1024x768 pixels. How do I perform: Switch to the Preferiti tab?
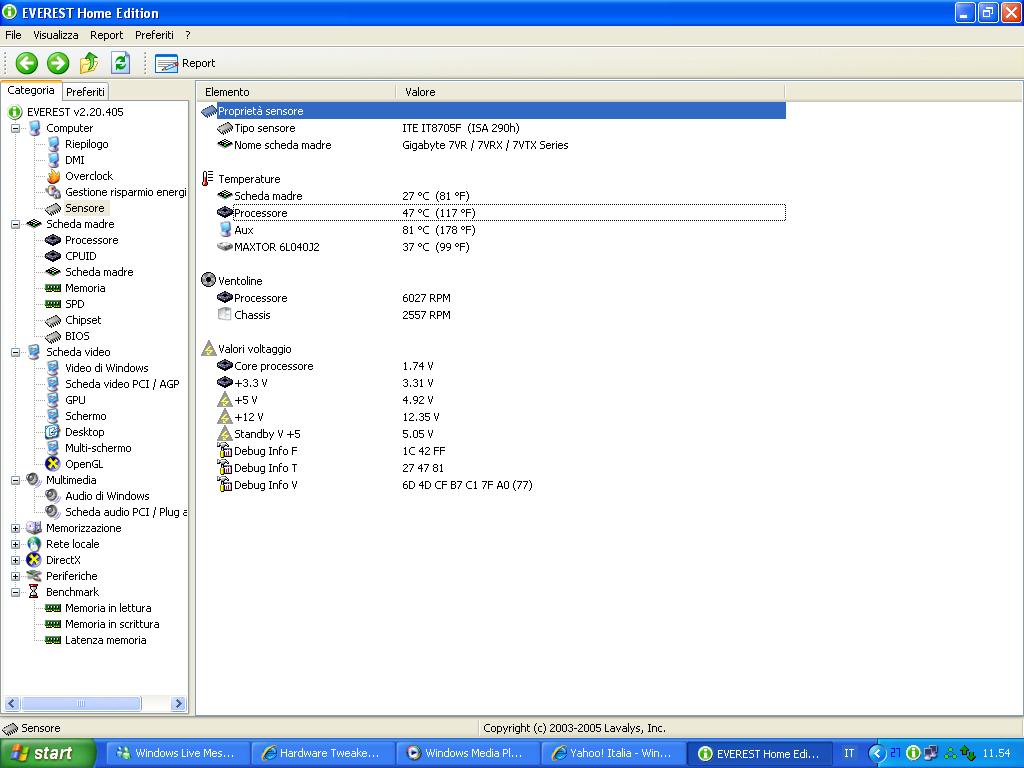point(86,92)
